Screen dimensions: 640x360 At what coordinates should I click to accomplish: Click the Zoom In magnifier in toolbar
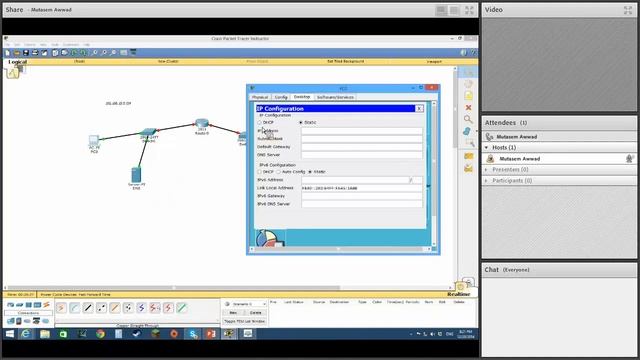point(95,53)
